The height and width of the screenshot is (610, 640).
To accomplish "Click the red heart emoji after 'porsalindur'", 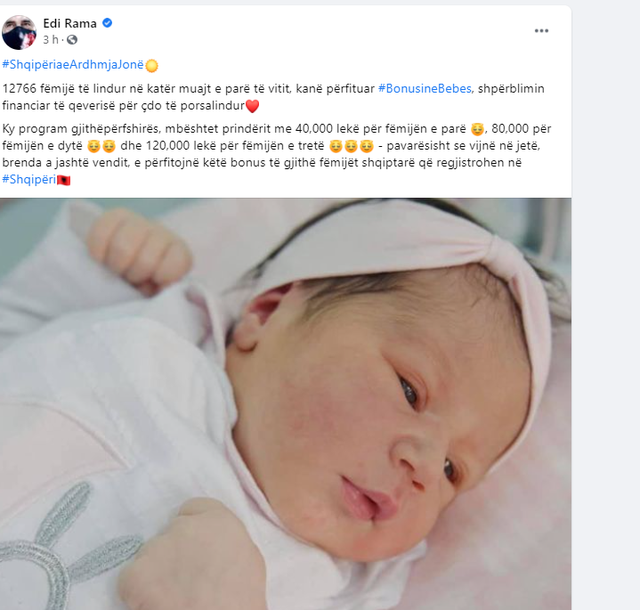I will point(253,106).
